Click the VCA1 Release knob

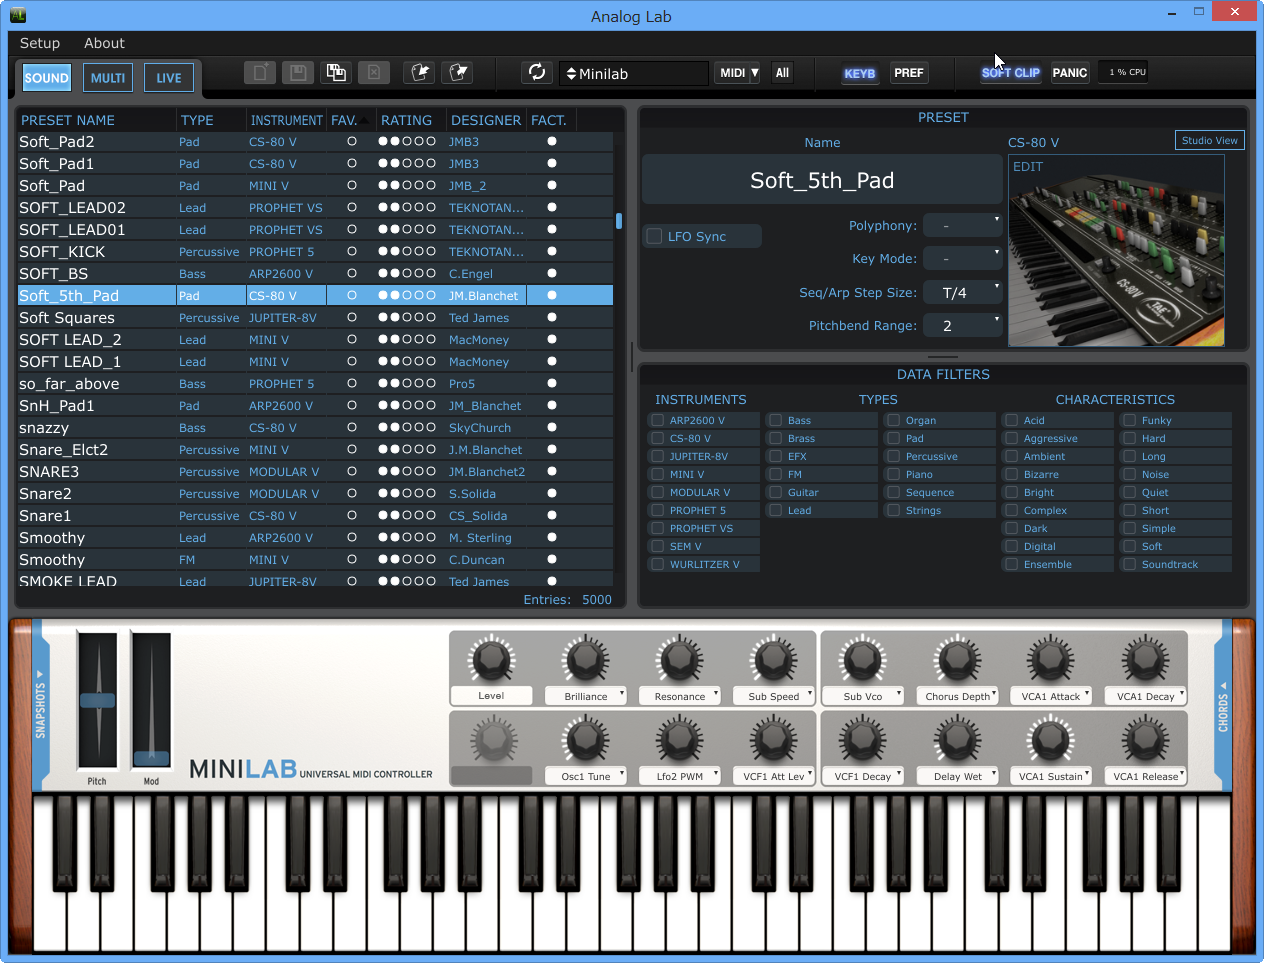point(1145,740)
